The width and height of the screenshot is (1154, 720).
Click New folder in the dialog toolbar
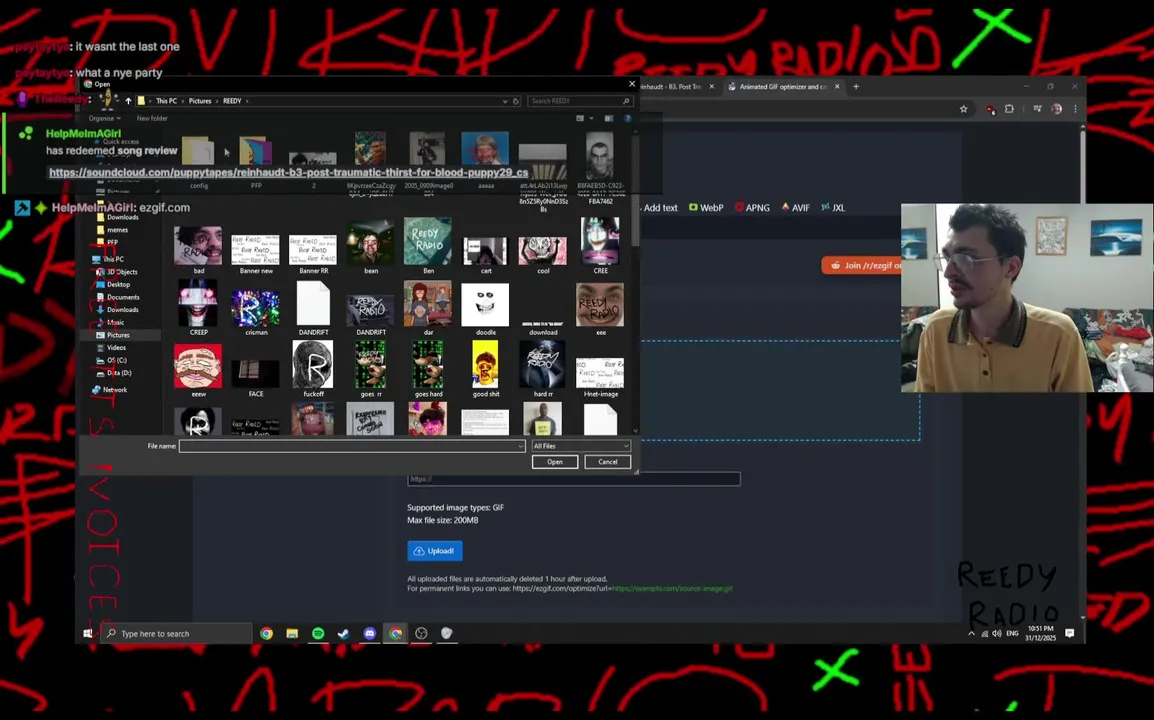tap(152, 119)
